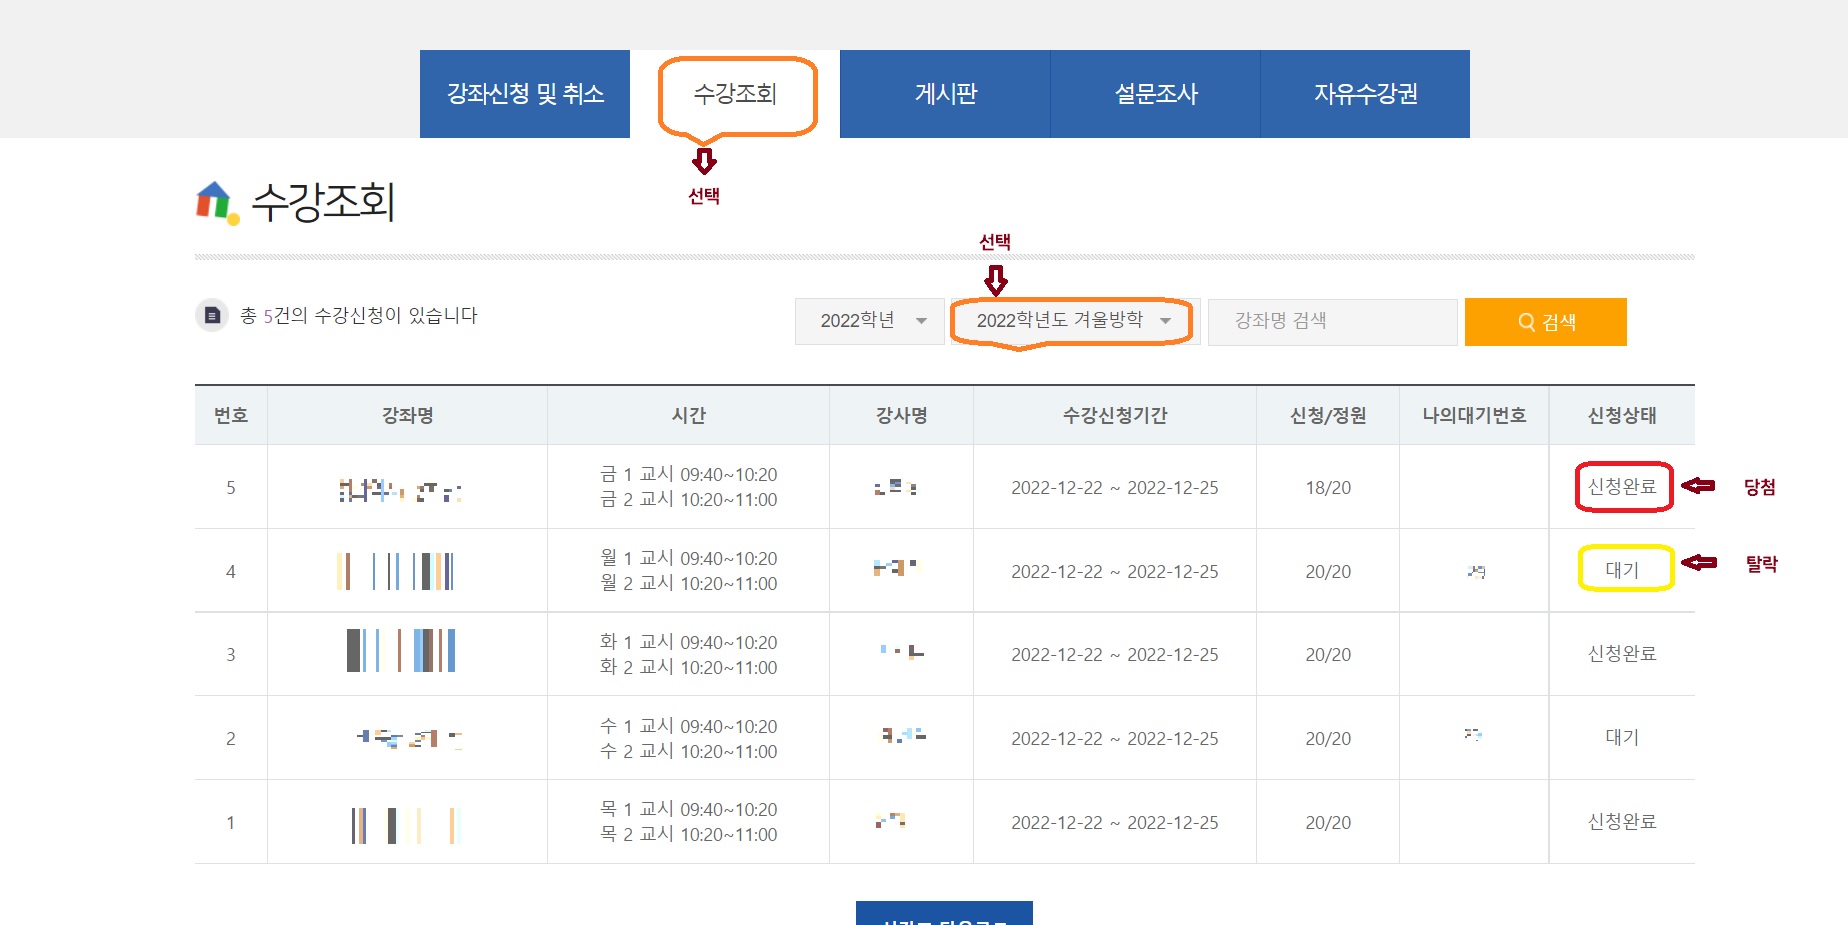
Task: Switch to the 수강조회 tab
Action: click(735, 94)
